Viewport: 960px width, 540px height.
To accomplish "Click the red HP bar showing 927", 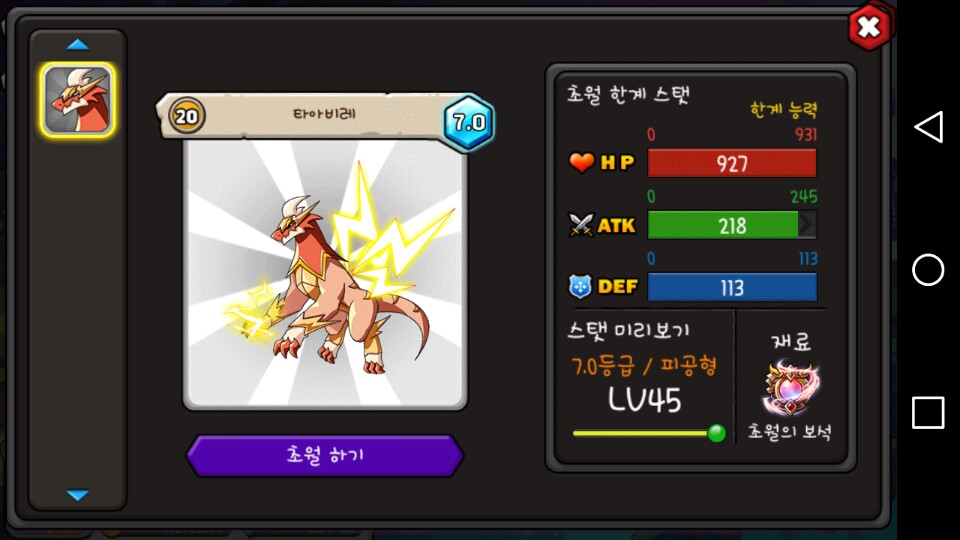I will pyautogui.click(x=732, y=163).
